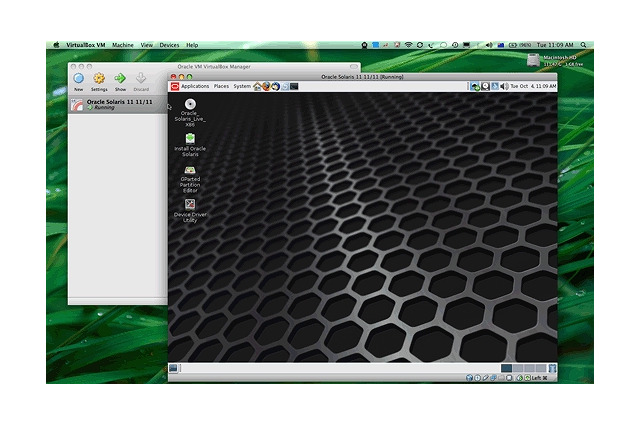Open View menu in menu bar

pos(147,45)
